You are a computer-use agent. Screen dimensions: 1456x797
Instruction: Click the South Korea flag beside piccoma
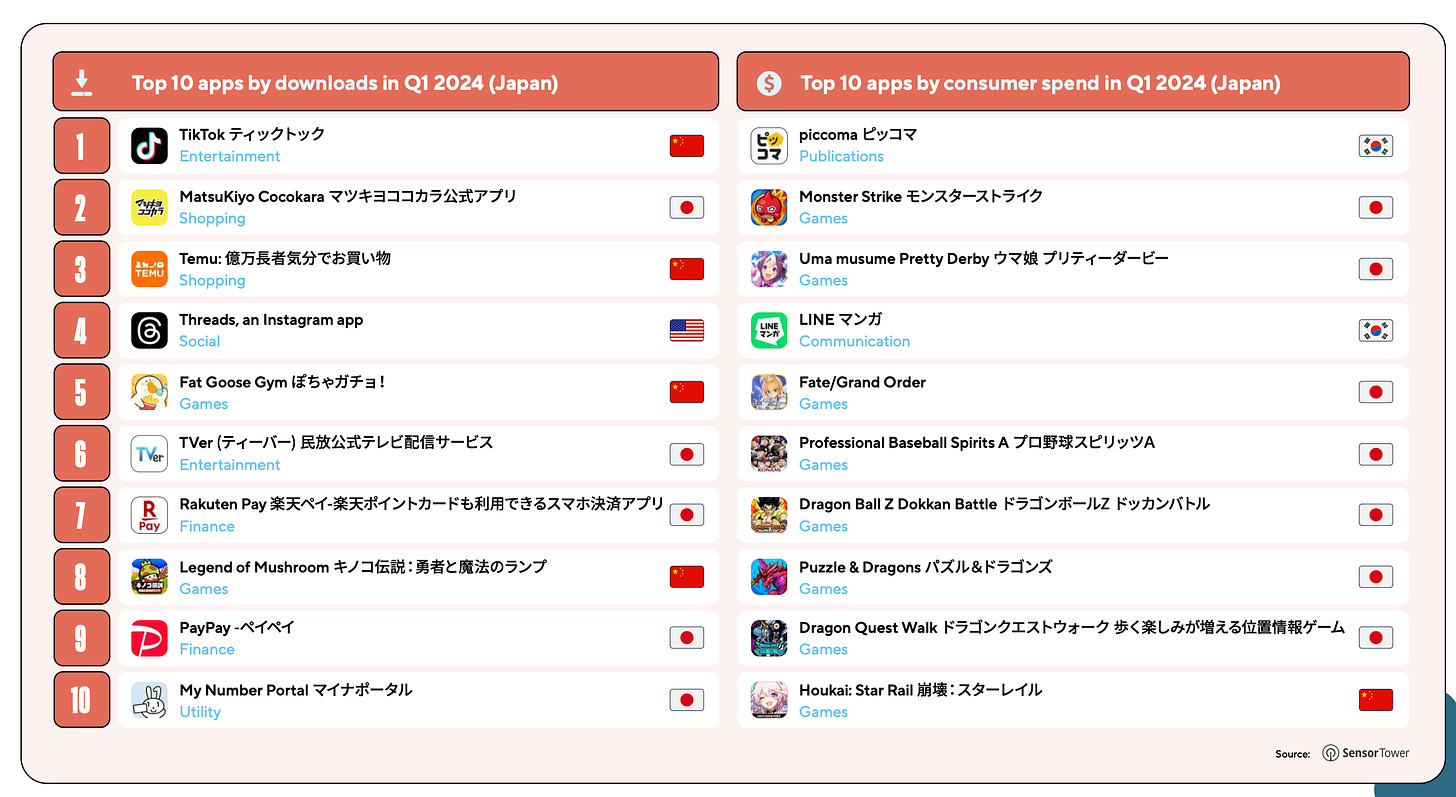pos(1375,146)
